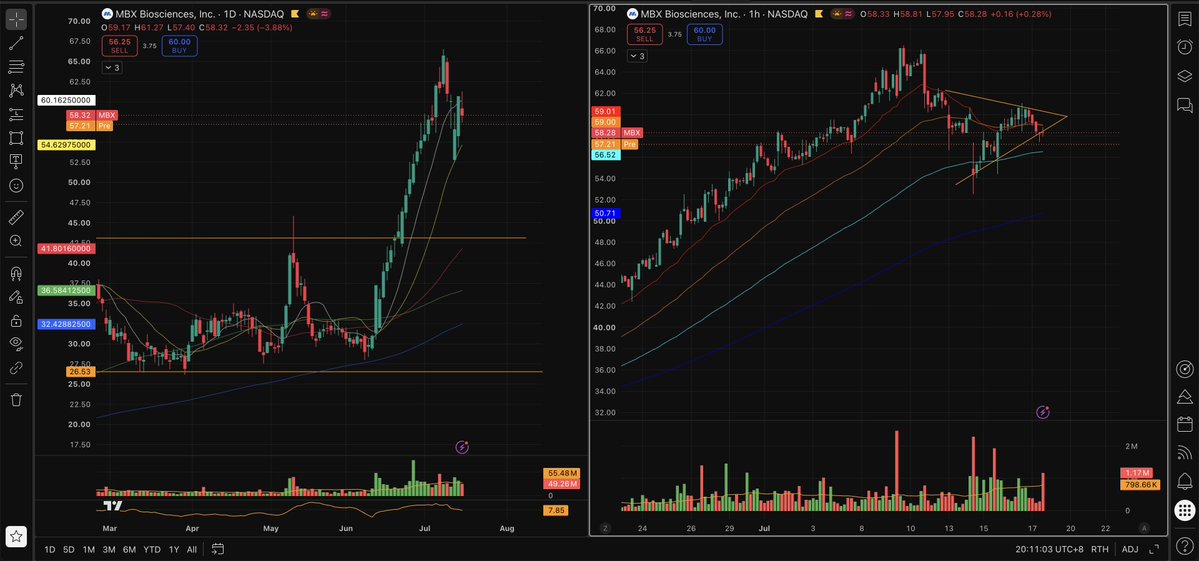This screenshot has width=1199, height=561.
Task: Hide all drawings with eye icon
Action: 16,344
